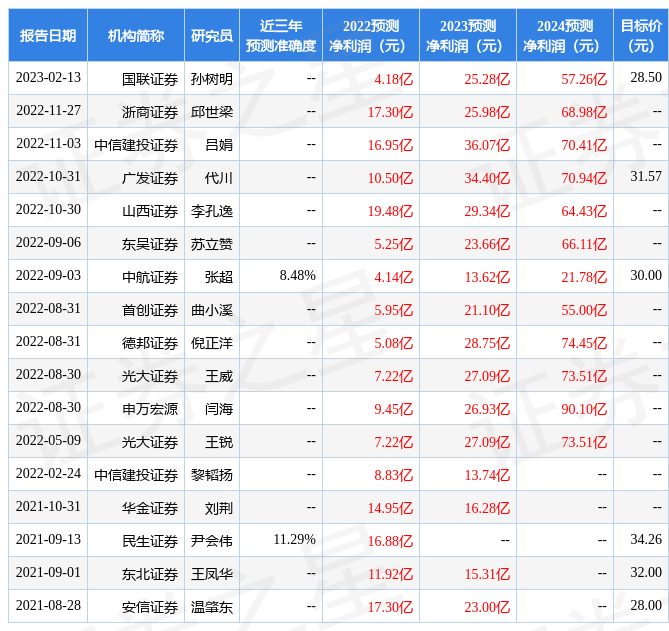
Task: Click researcher name 孙树明
Action: pyautogui.click(x=212, y=79)
